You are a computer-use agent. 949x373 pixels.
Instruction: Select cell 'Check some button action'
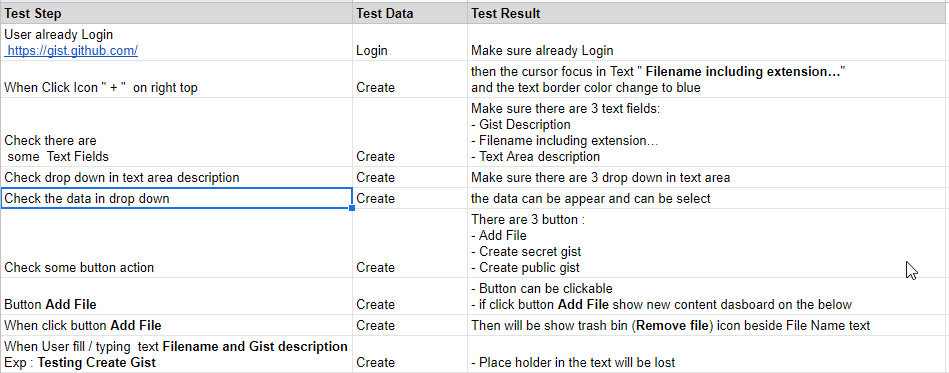pyautogui.click(x=176, y=243)
